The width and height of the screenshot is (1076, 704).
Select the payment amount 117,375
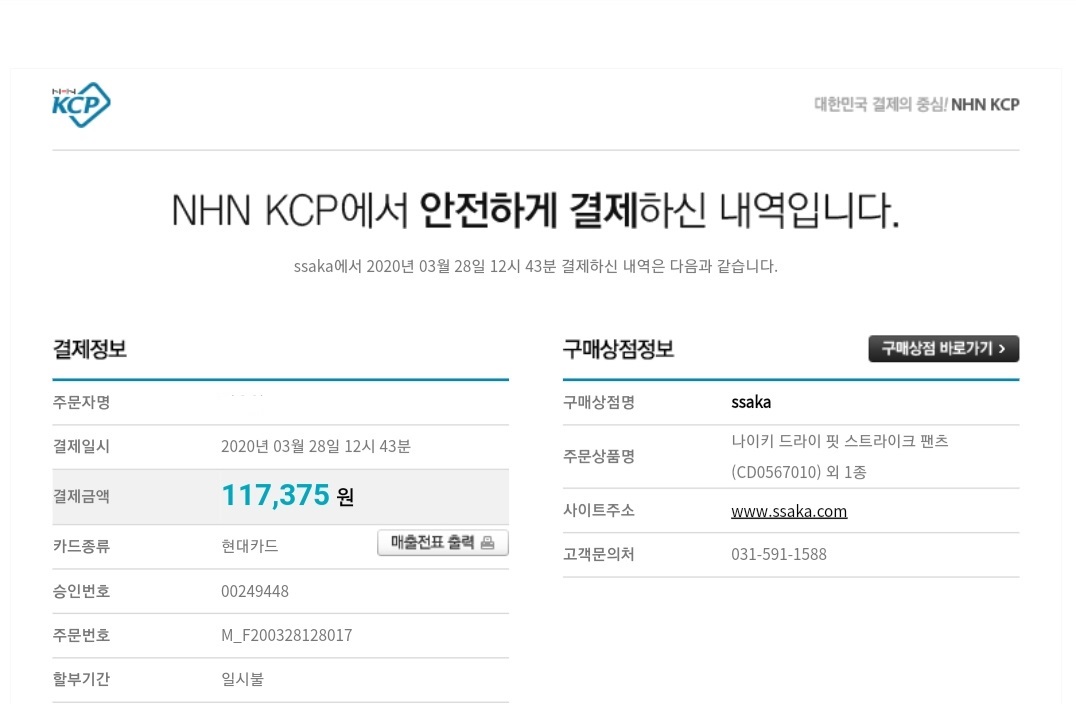275,495
